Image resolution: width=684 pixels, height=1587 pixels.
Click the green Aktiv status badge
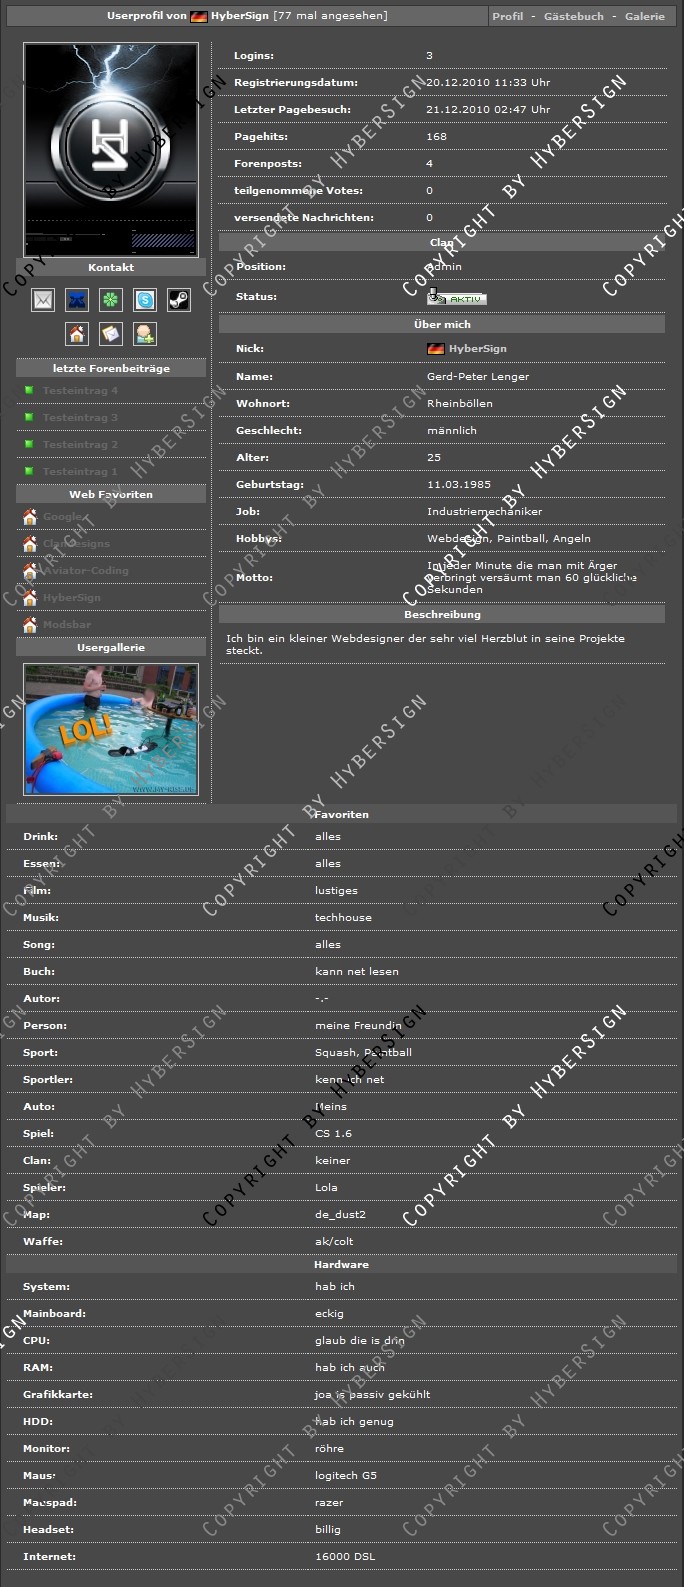pos(457,298)
